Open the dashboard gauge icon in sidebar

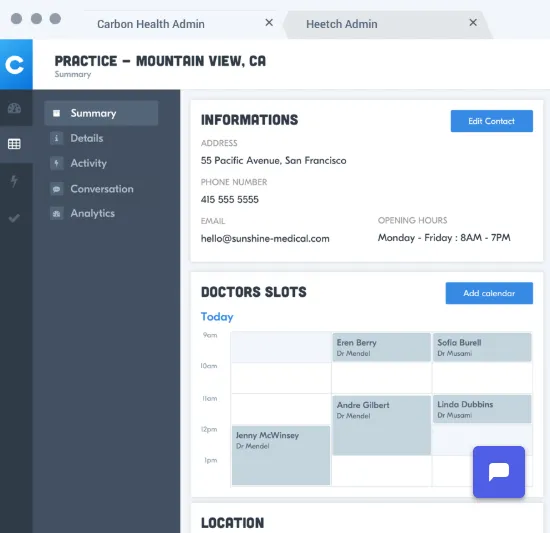pyautogui.click(x=14, y=108)
